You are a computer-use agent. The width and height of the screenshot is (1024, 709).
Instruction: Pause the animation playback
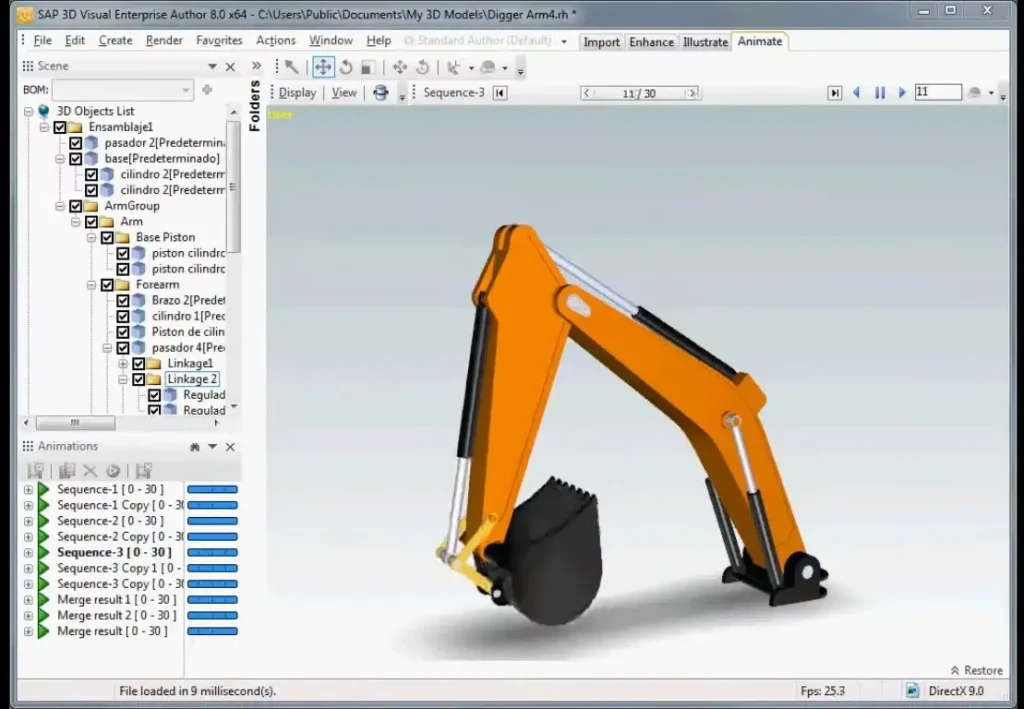click(x=880, y=93)
